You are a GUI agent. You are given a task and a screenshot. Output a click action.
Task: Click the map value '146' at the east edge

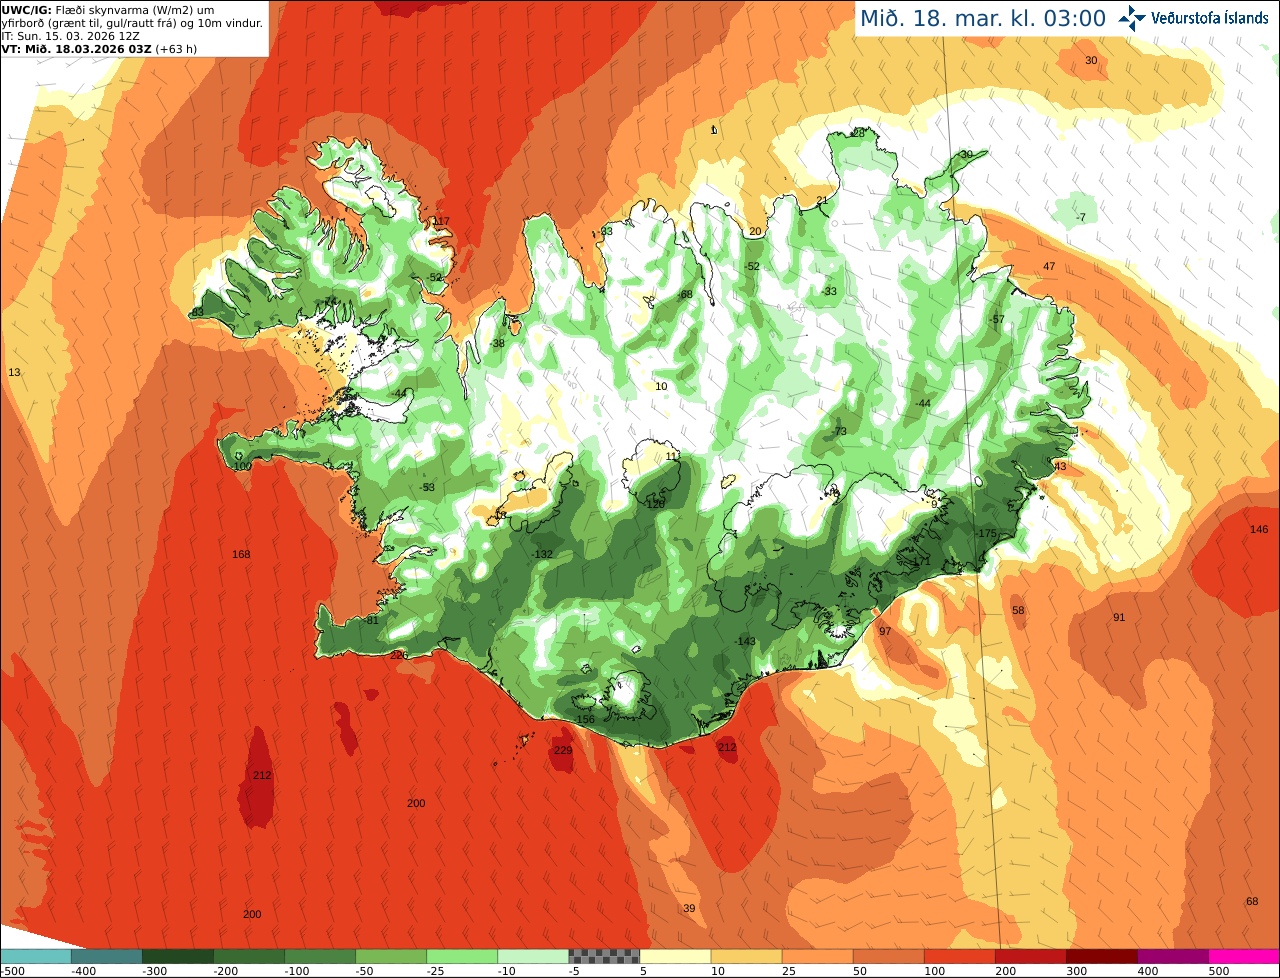click(1259, 529)
